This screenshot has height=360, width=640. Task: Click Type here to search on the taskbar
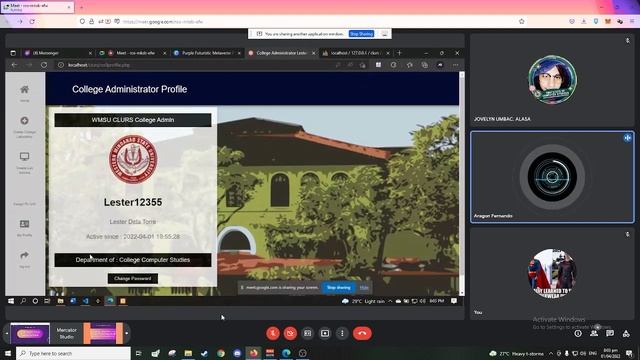point(73,353)
